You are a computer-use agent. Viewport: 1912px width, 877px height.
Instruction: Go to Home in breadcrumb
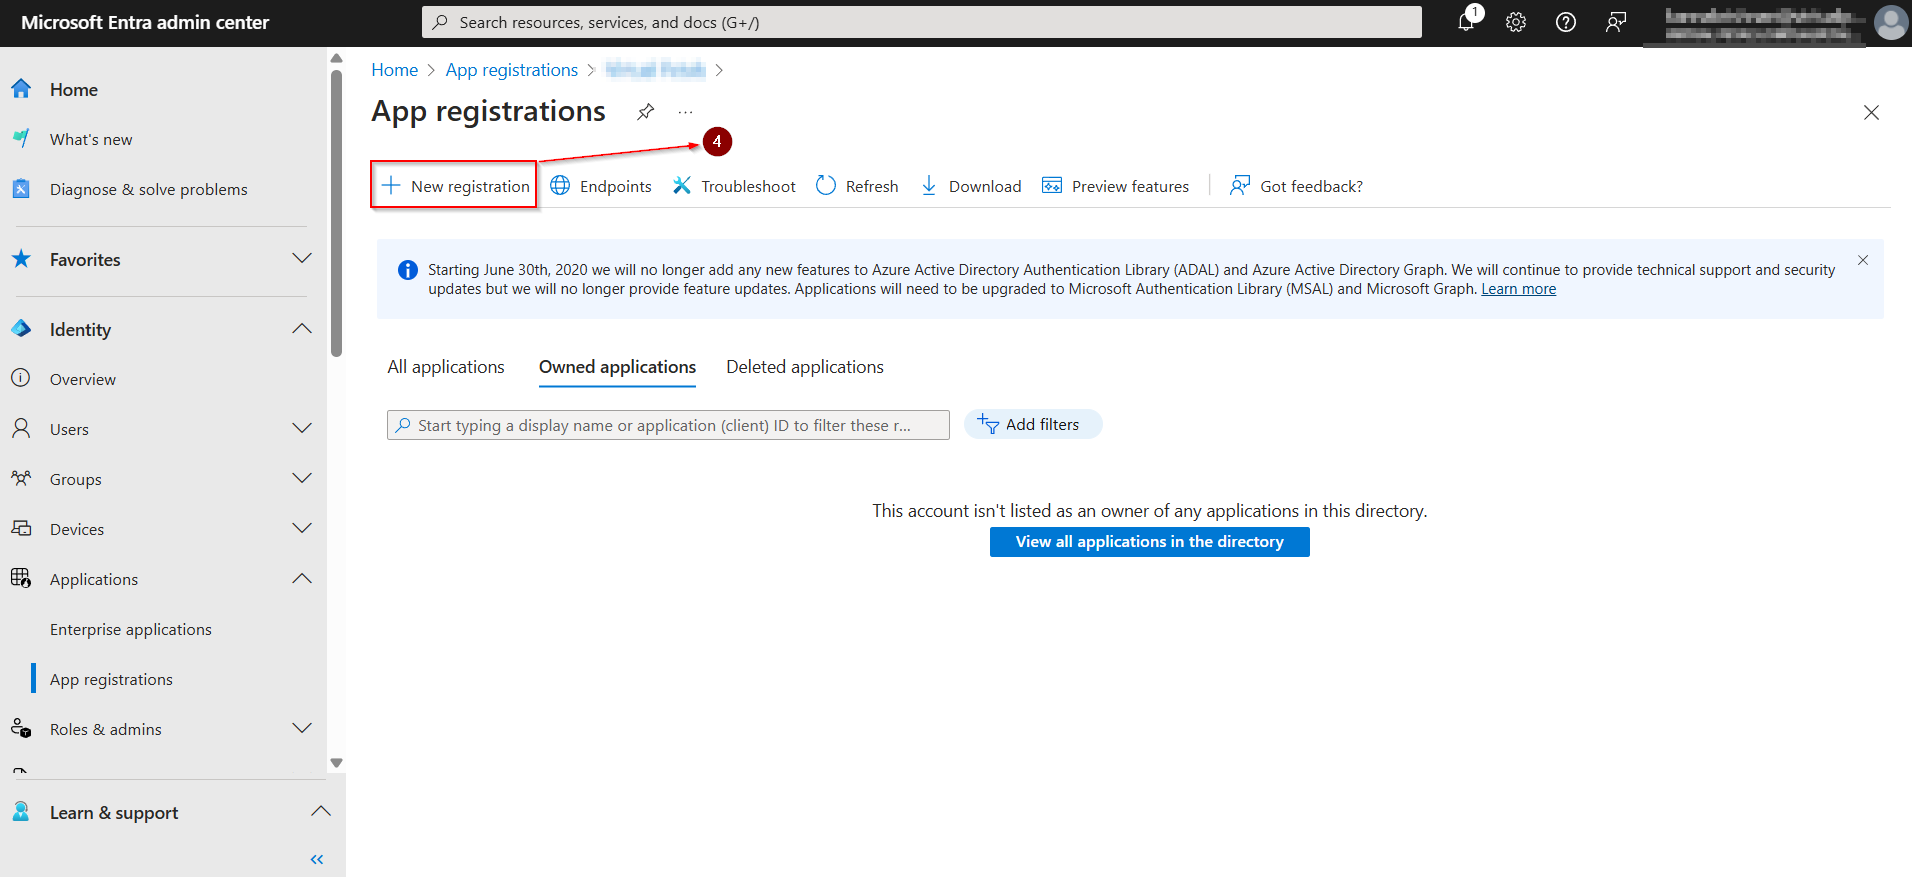394,70
